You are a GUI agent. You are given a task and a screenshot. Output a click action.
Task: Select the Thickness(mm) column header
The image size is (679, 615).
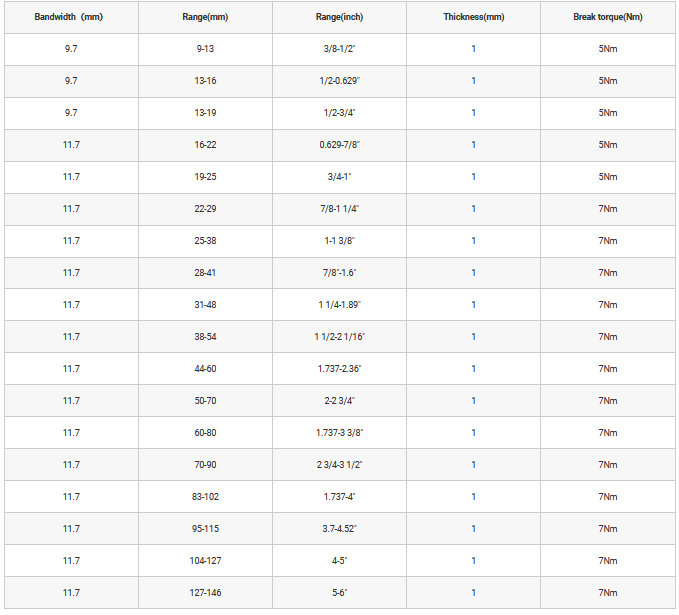point(473,18)
